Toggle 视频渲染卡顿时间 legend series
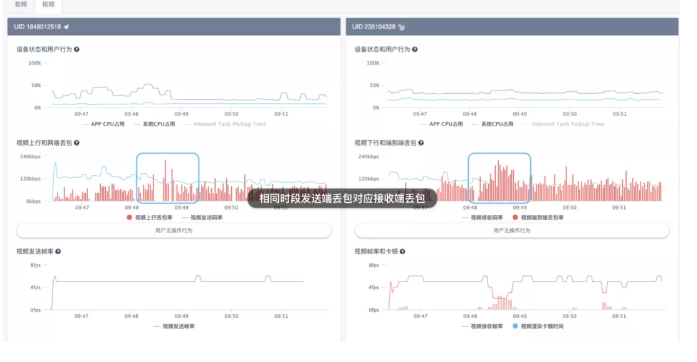This screenshot has height=362, width=697. pyautogui.click(x=538, y=326)
